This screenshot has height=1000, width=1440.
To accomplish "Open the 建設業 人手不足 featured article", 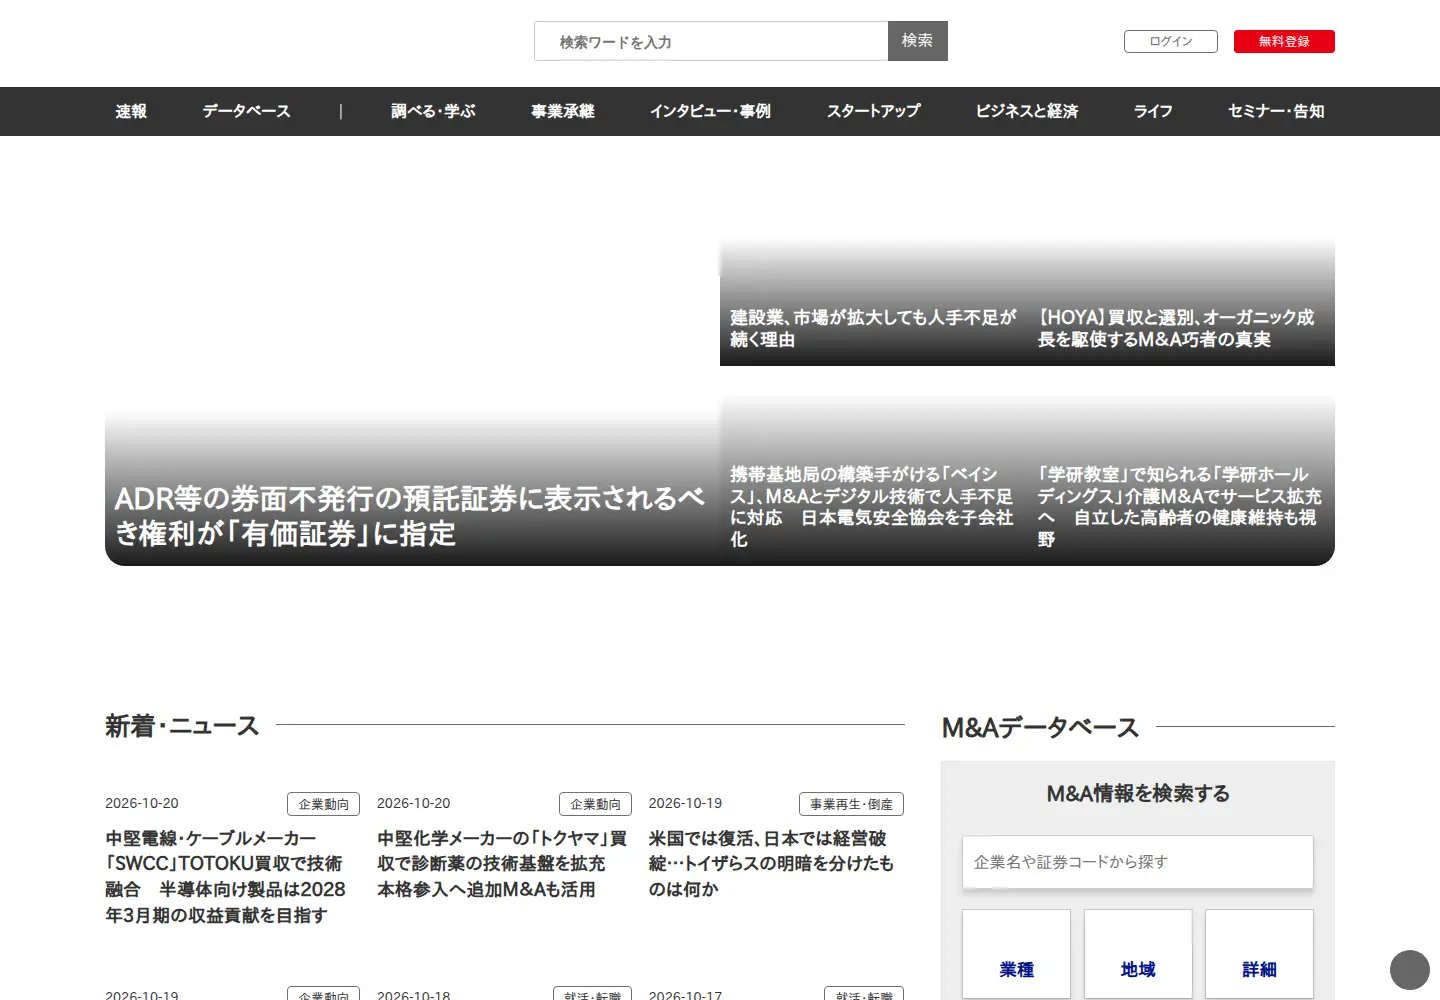I will [x=873, y=328].
